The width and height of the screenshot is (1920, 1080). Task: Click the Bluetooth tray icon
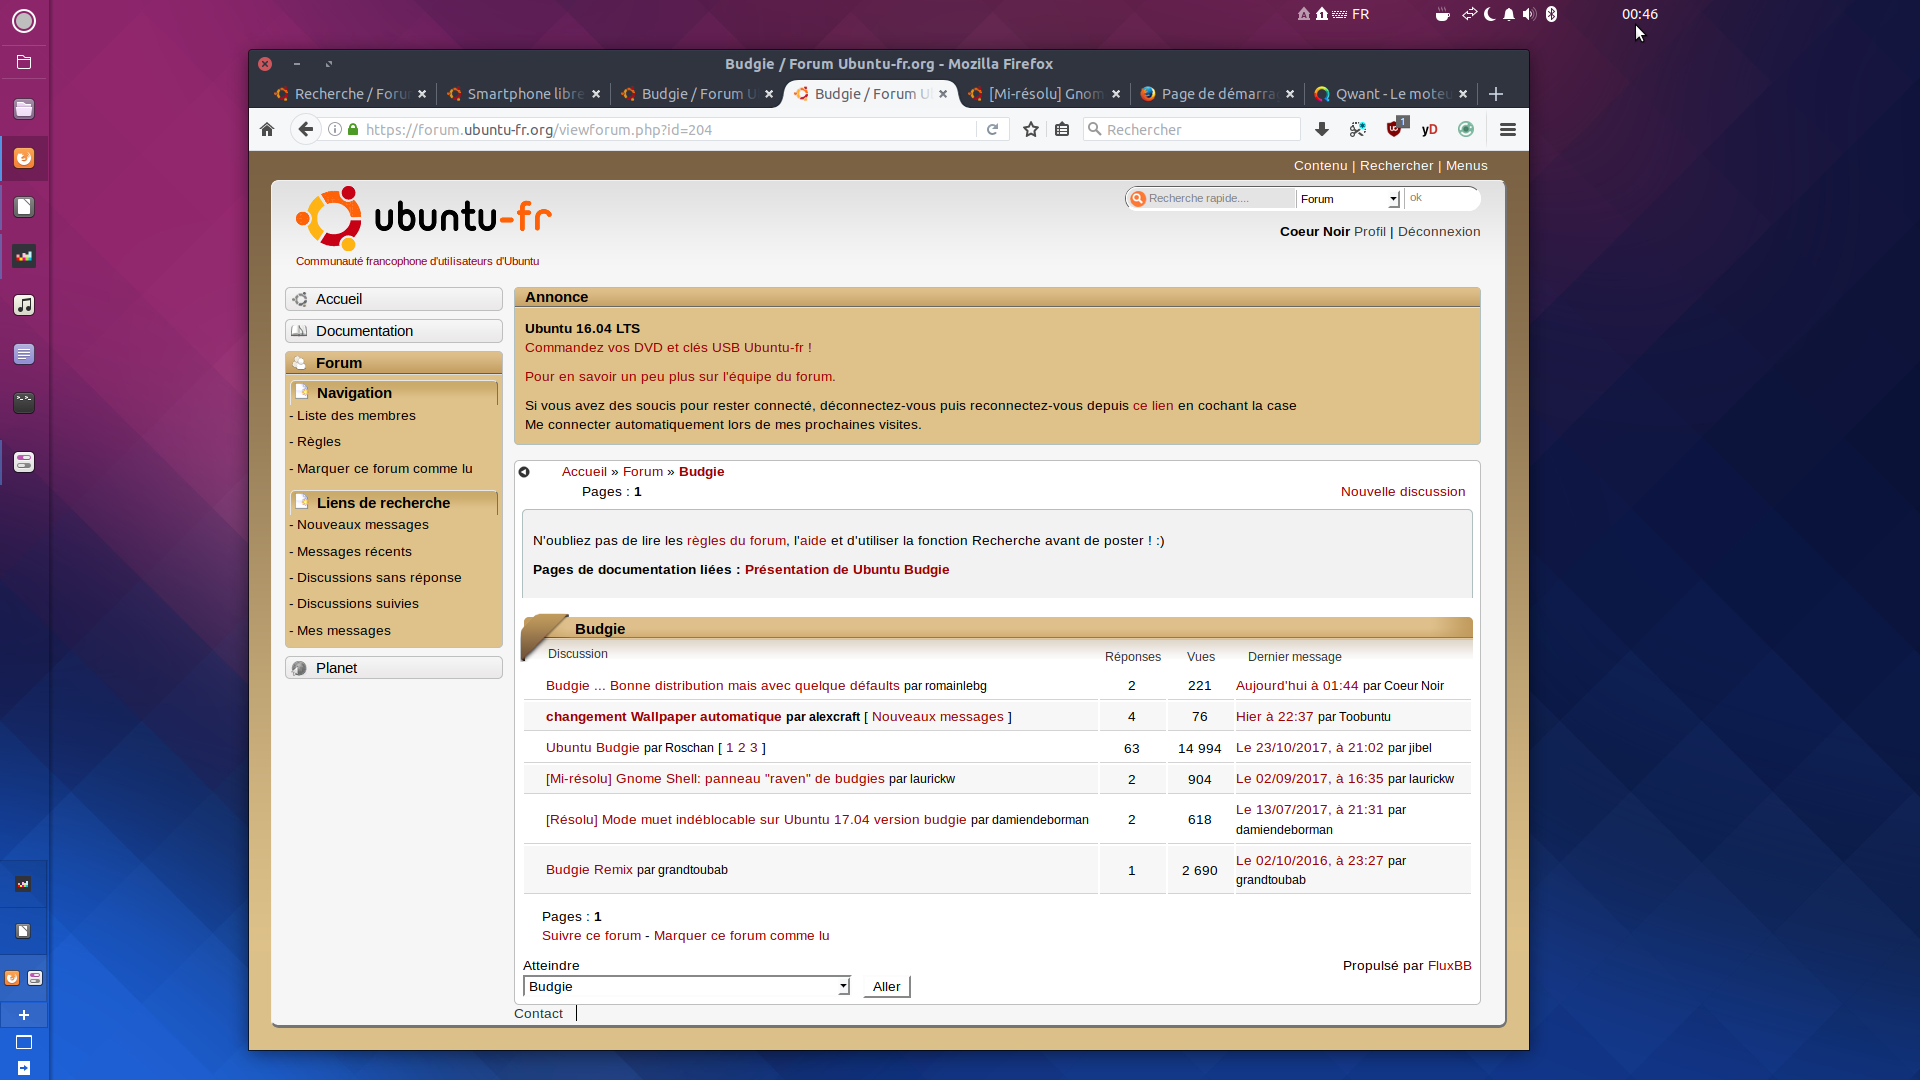[x=1551, y=14]
